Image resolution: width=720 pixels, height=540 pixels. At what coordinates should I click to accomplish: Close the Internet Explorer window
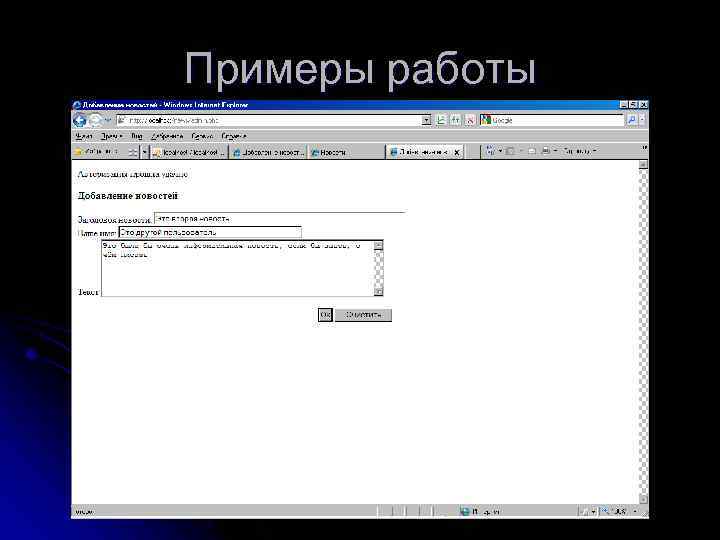point(644,105)
